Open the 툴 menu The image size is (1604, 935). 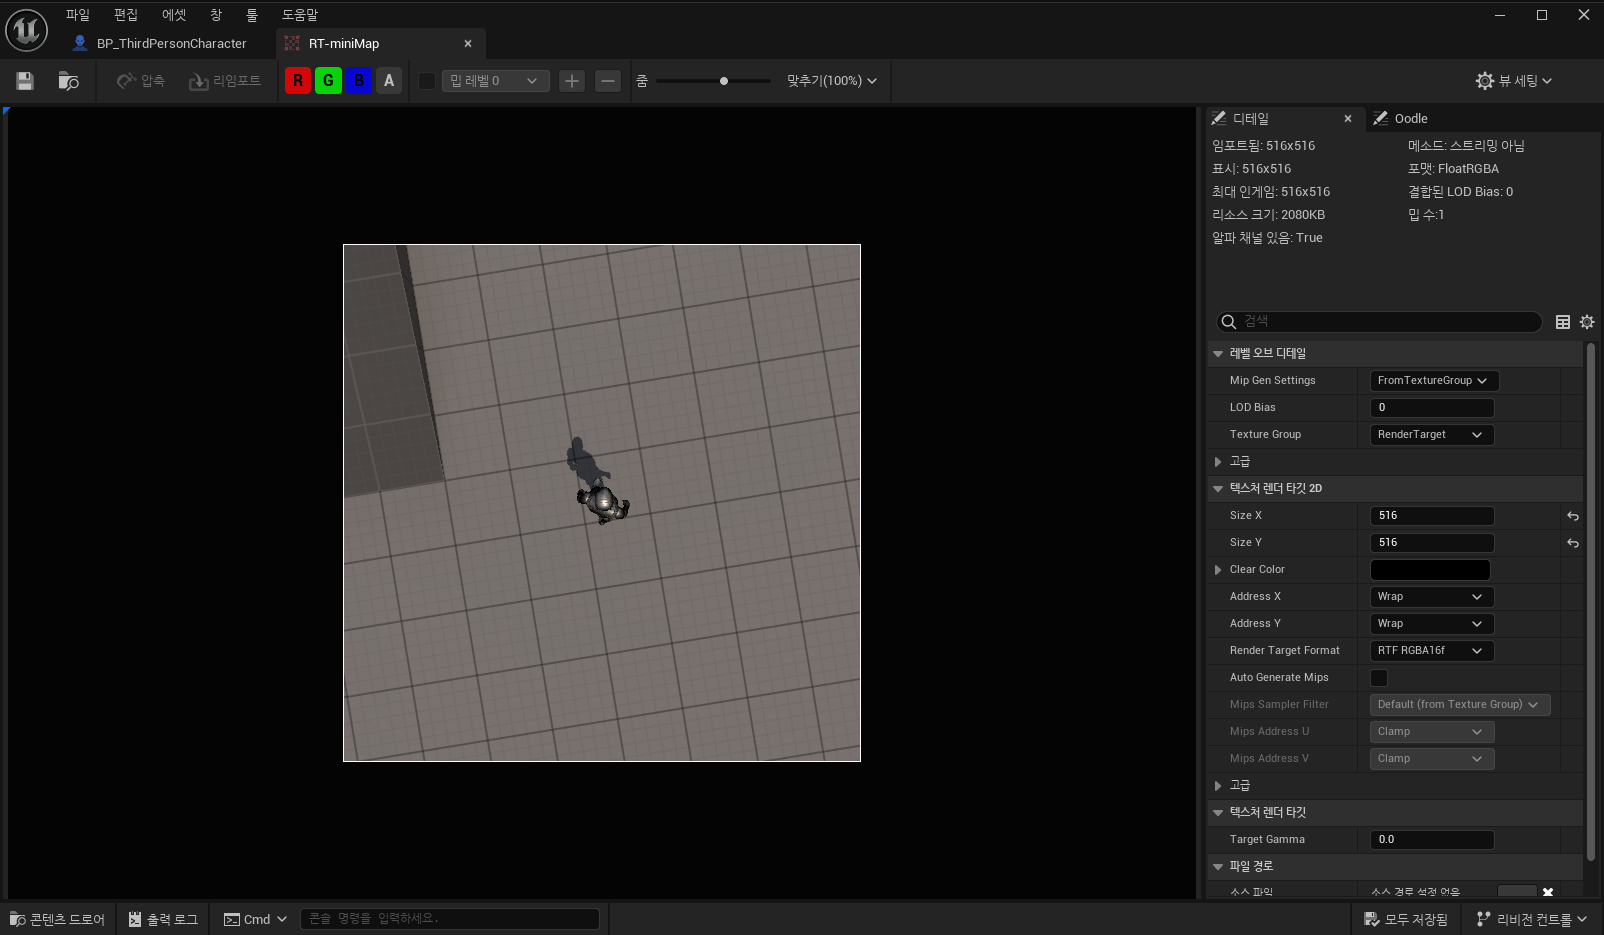pyautogui.click(x=252, y=15)
